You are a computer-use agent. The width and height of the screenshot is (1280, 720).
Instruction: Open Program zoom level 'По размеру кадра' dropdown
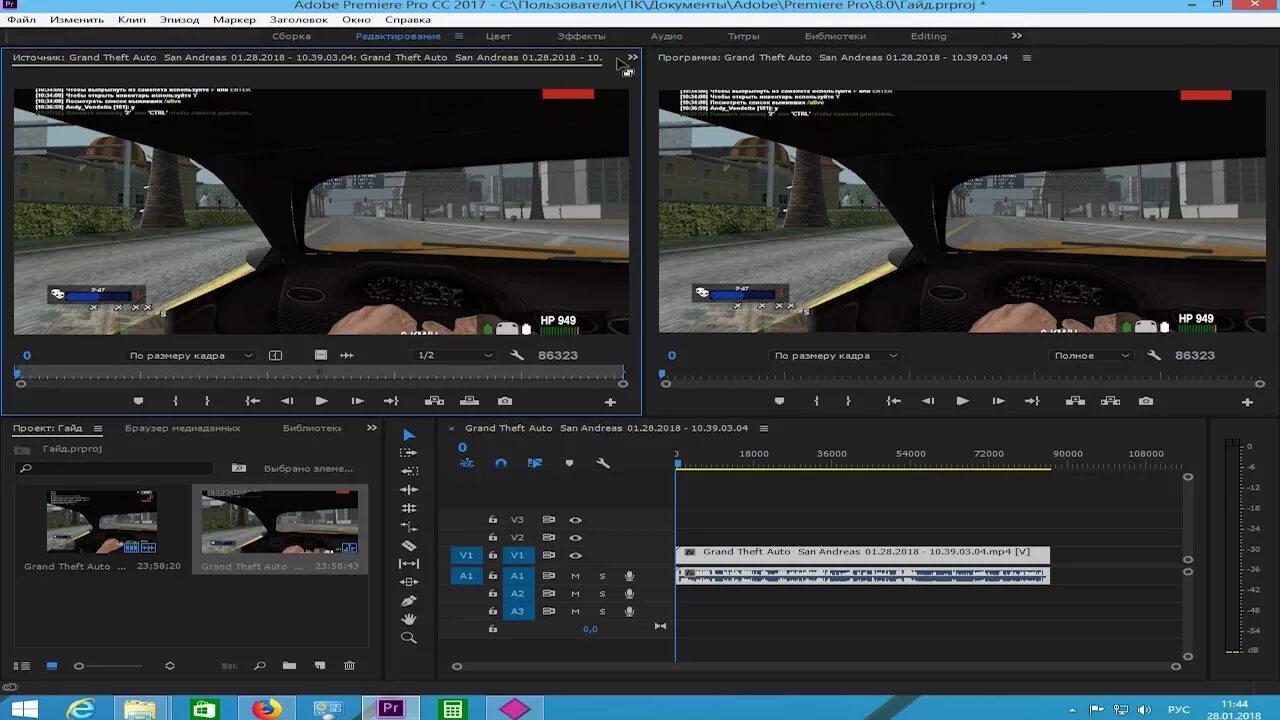click(836, 355)
